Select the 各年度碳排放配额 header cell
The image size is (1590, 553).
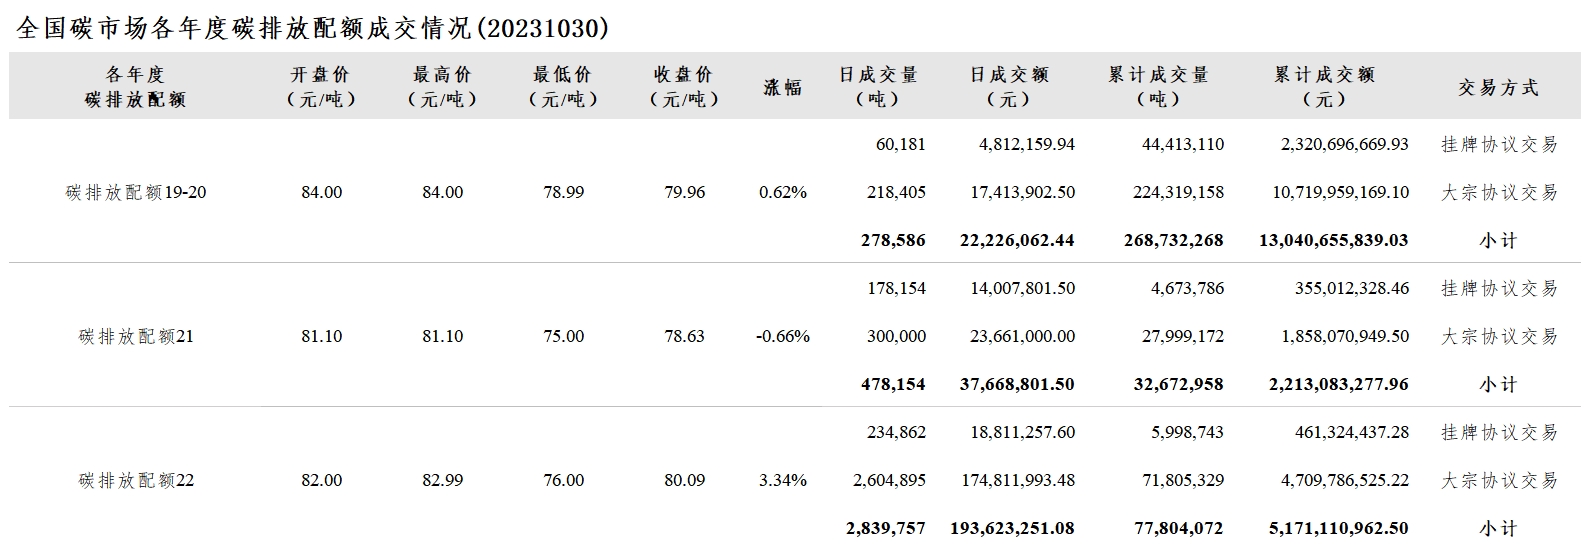(x=136, y=87)
